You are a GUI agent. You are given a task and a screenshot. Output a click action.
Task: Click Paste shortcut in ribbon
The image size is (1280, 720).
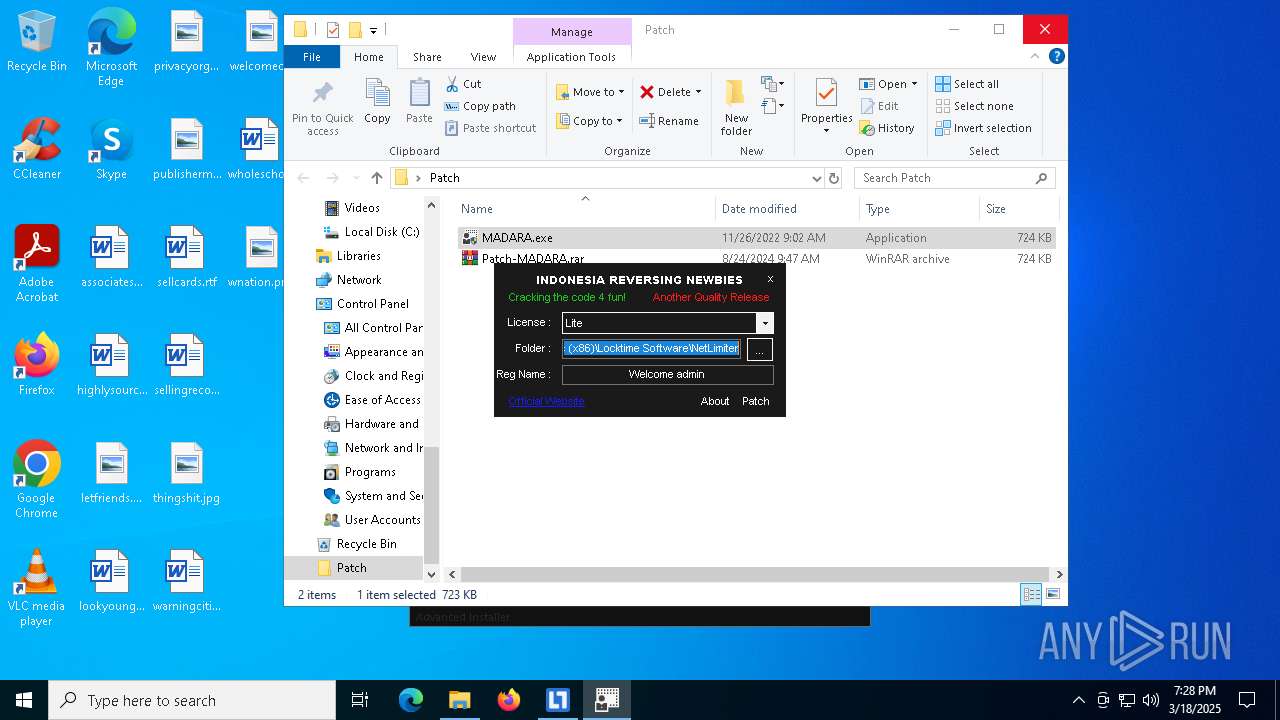click(491, 128)
